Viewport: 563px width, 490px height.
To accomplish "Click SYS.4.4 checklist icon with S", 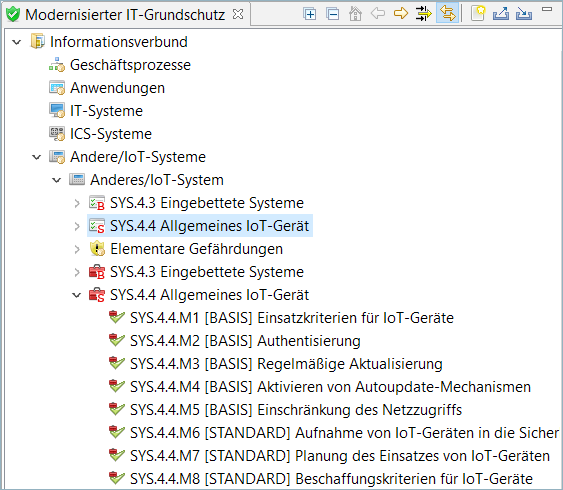I will (97, 226).
